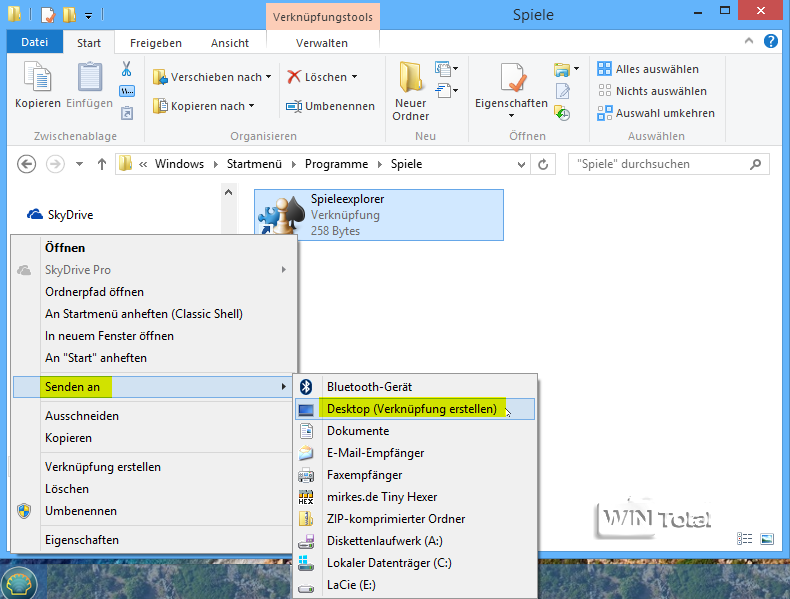Open Kopieren nach dropdown
Viewport: 790px width, 599px height.
[251, 106]
